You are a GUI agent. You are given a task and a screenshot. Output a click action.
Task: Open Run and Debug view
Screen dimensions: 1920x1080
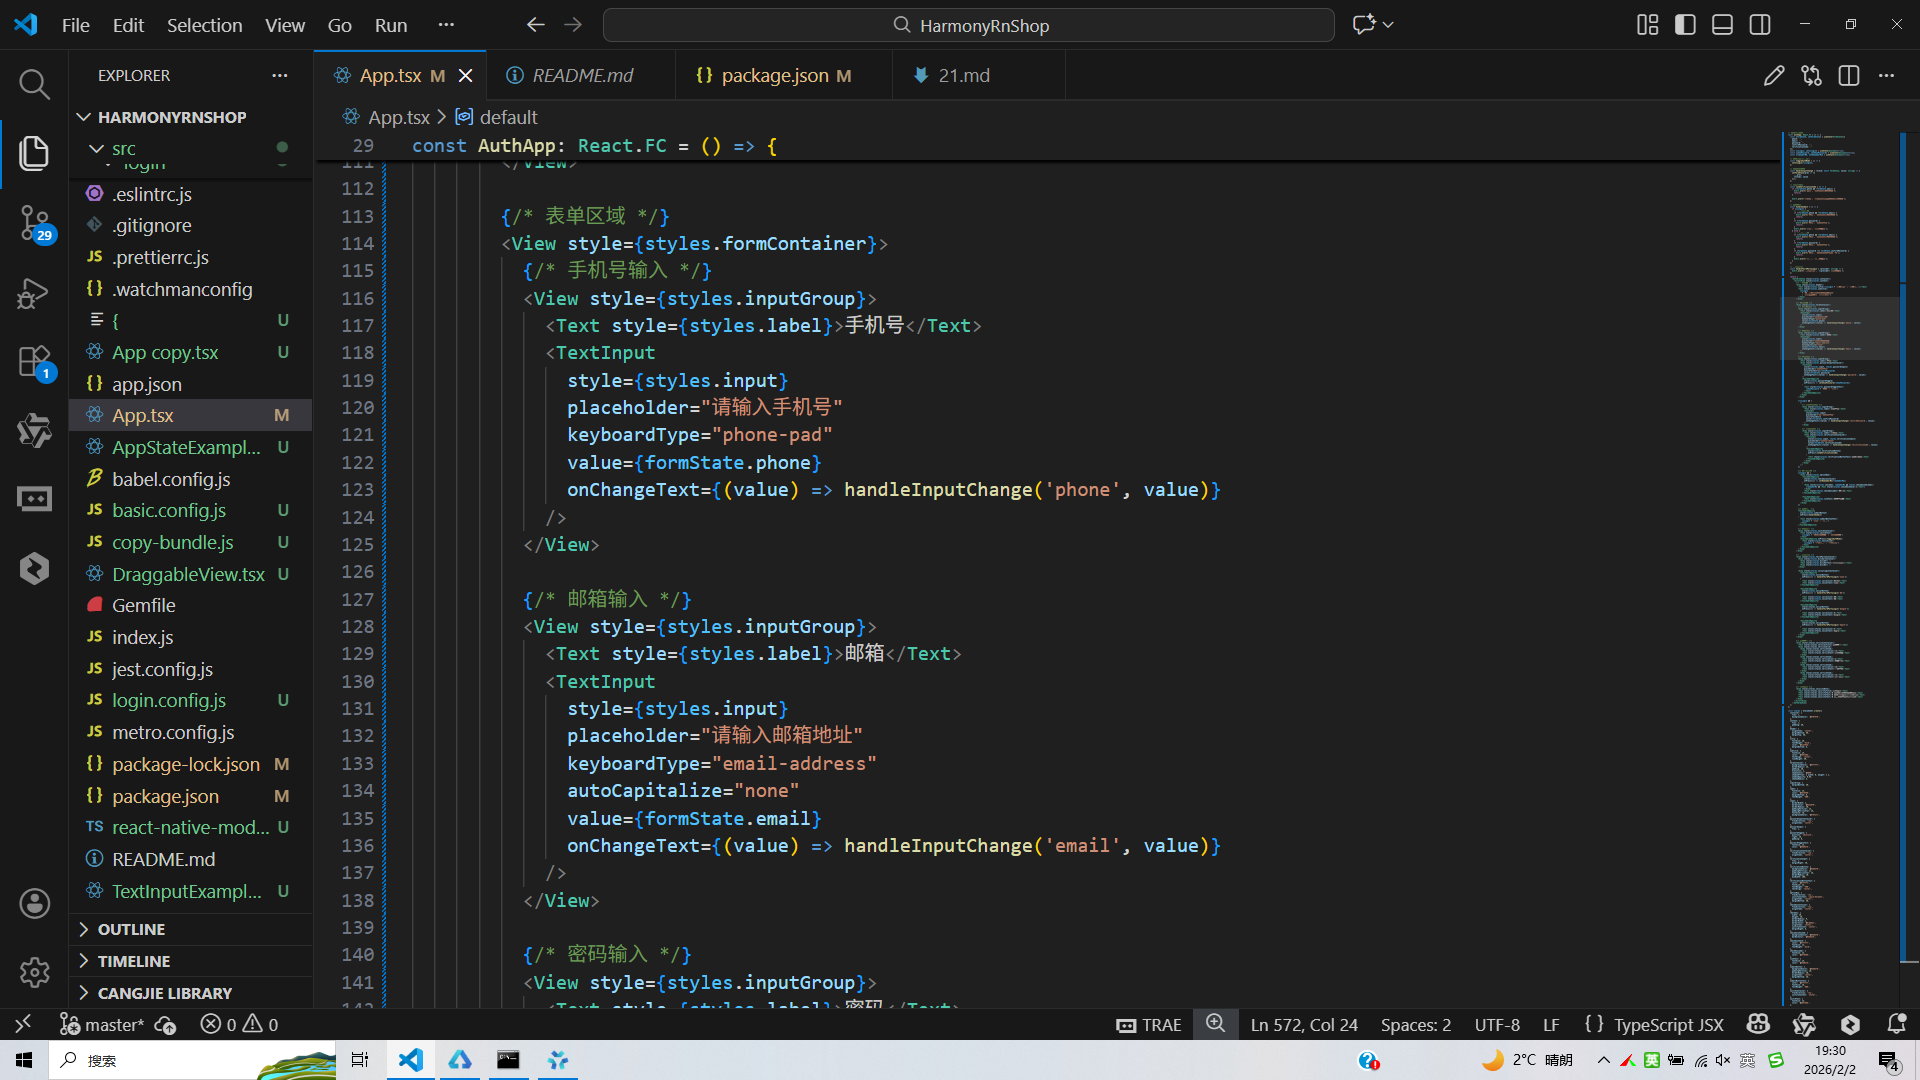tap(34, 293)
